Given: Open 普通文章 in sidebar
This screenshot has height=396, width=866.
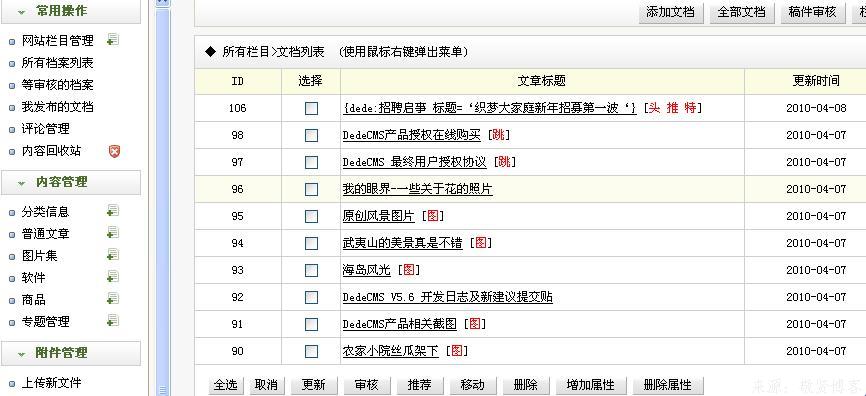Looking at the screenshot, I should click(x=45, y=234).
